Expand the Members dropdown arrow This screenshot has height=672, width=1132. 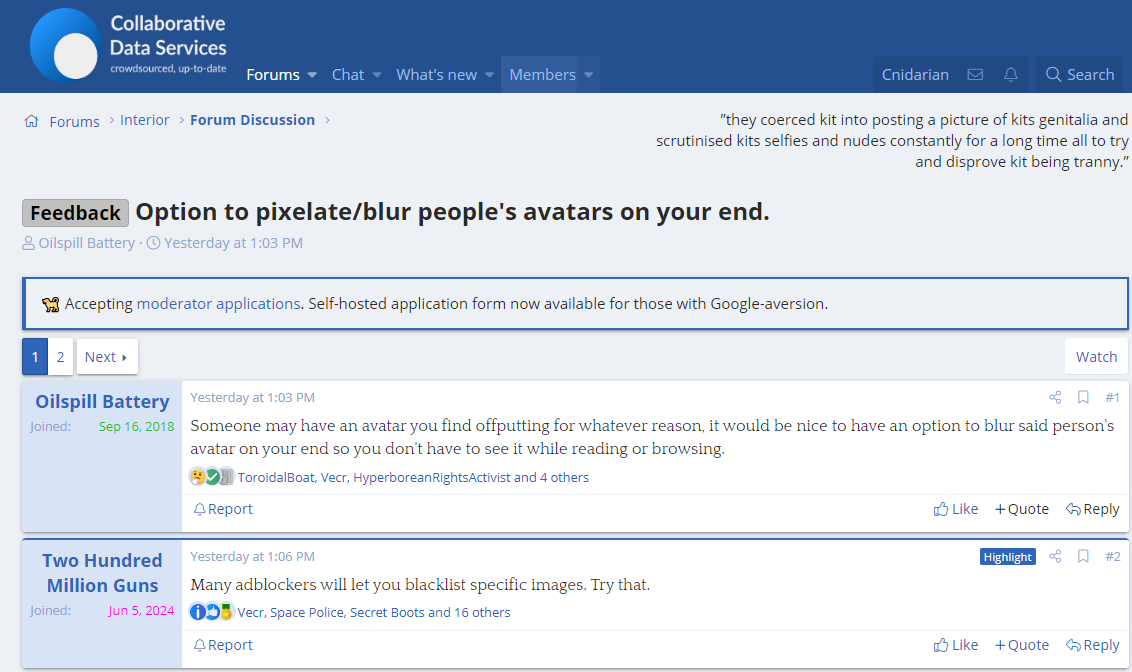[x=589, y=75]
